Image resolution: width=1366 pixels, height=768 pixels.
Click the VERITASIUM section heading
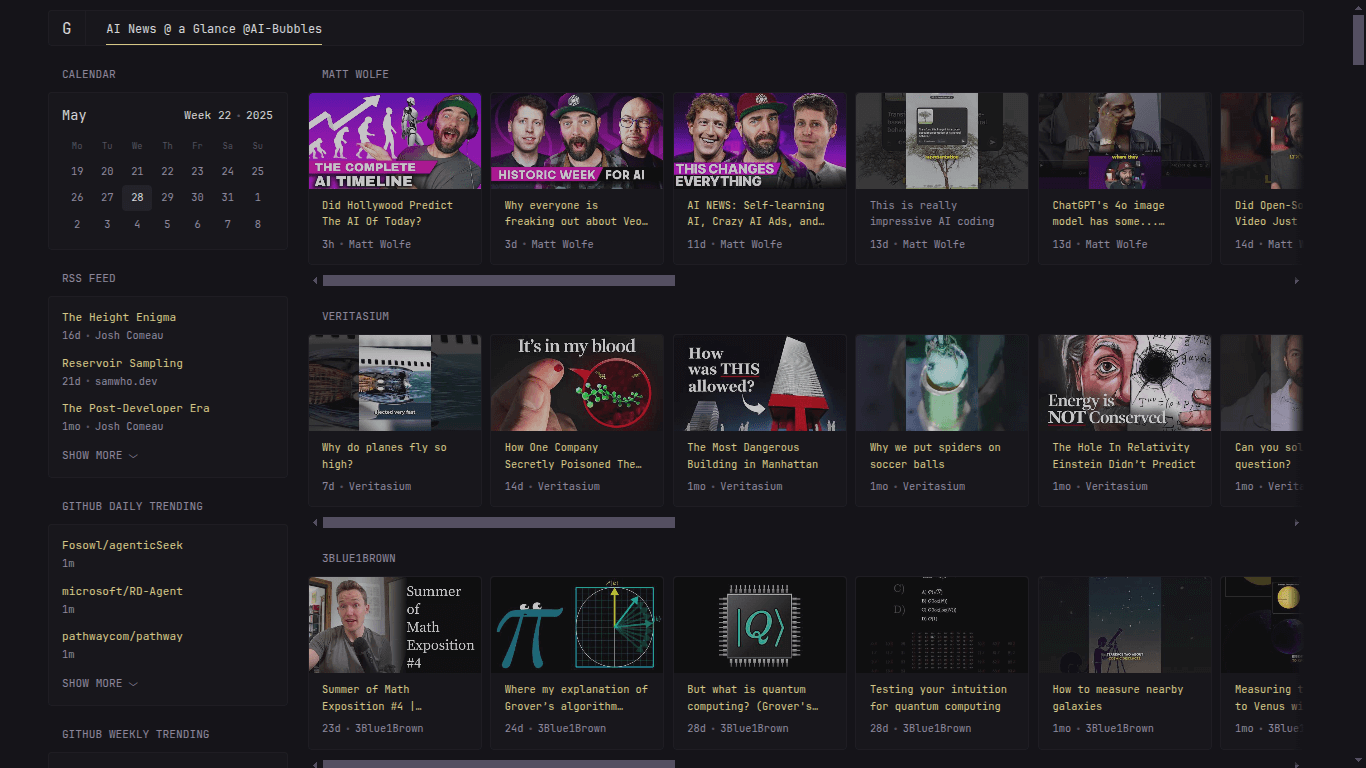click(x=355, y=316)
